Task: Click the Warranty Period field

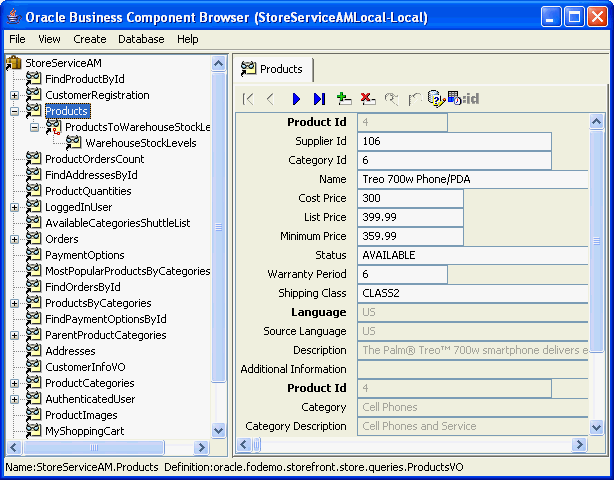Action: click(402, 274)
